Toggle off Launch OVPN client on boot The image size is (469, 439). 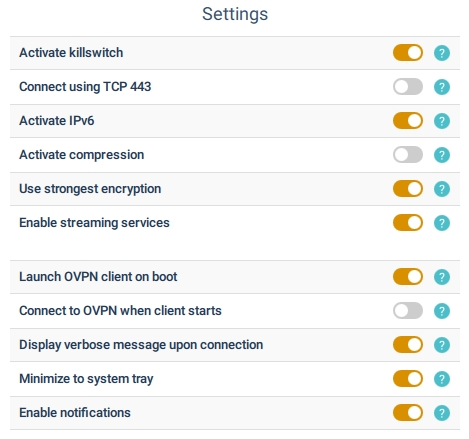pos(408,277)
